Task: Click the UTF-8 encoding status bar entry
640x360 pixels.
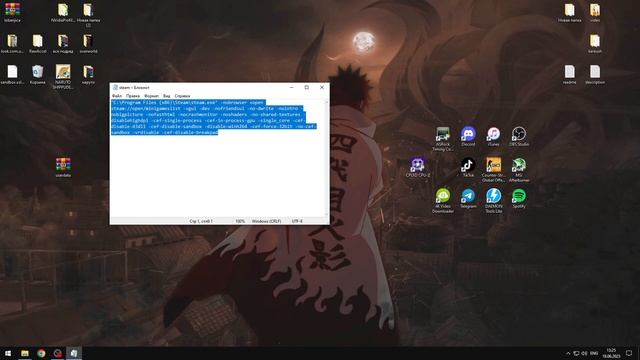Action: (297, 221)
